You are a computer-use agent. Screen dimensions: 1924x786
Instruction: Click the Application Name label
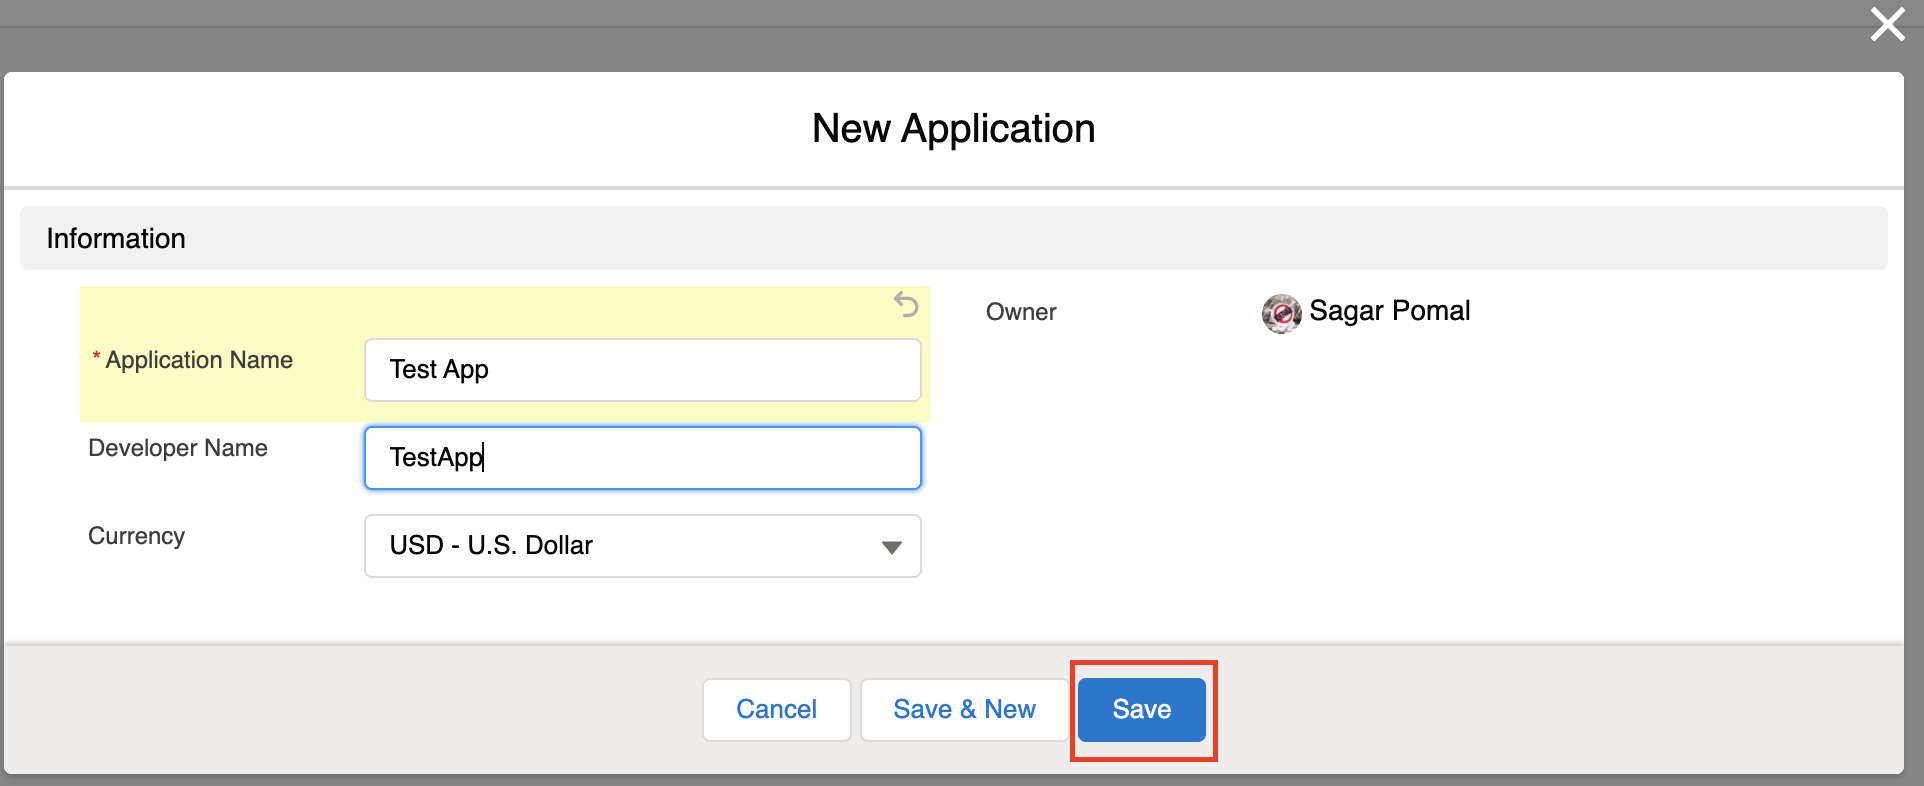pyautogui.click(x=199, y=360)
